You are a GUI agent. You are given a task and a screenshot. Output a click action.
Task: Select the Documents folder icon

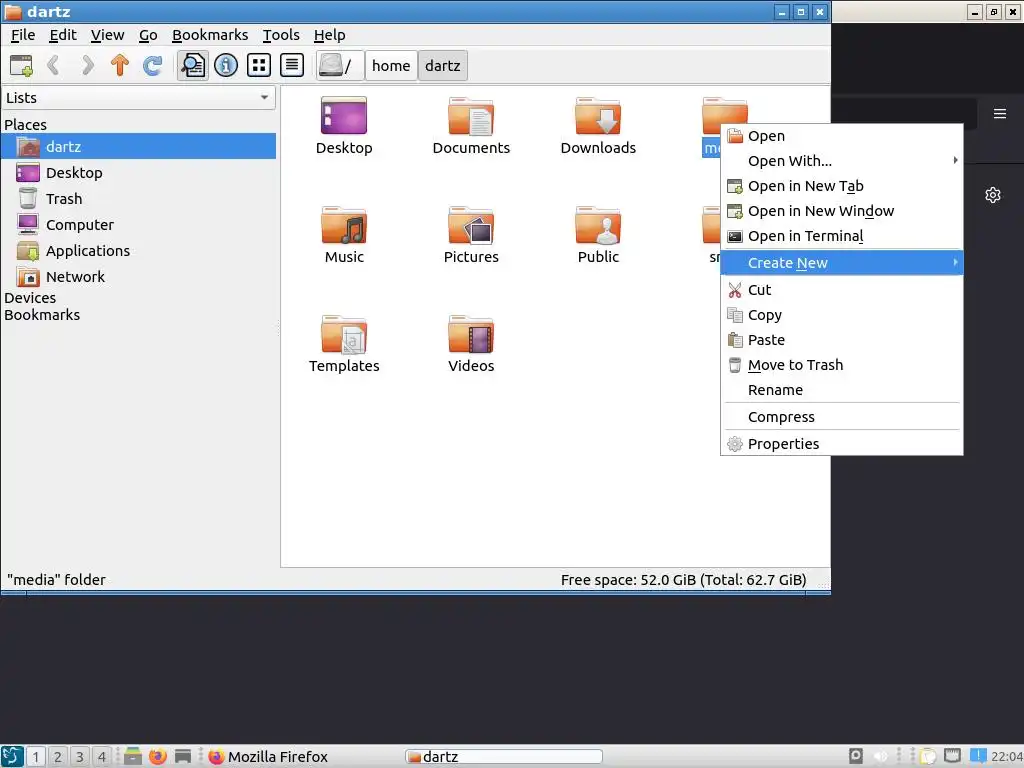[x=471, y=116]
